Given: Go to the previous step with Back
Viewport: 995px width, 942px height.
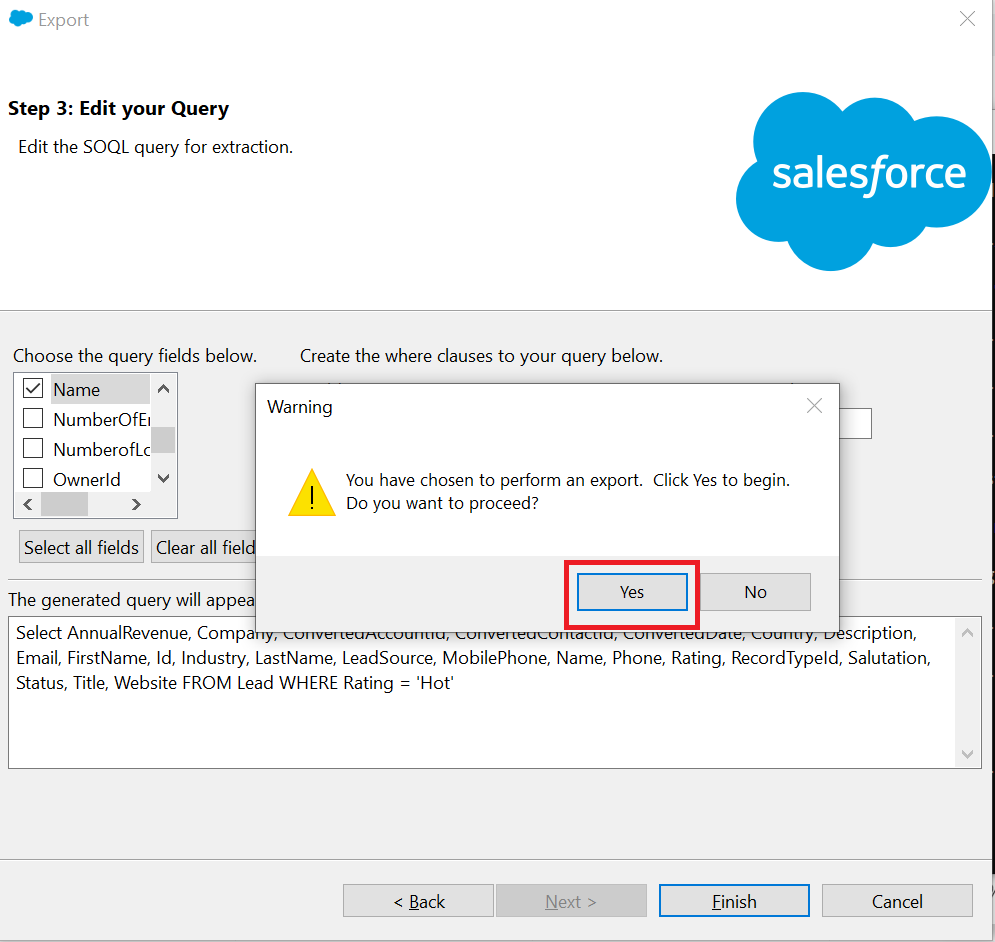Looking at the screenshot, I should [x=419, y=901].
